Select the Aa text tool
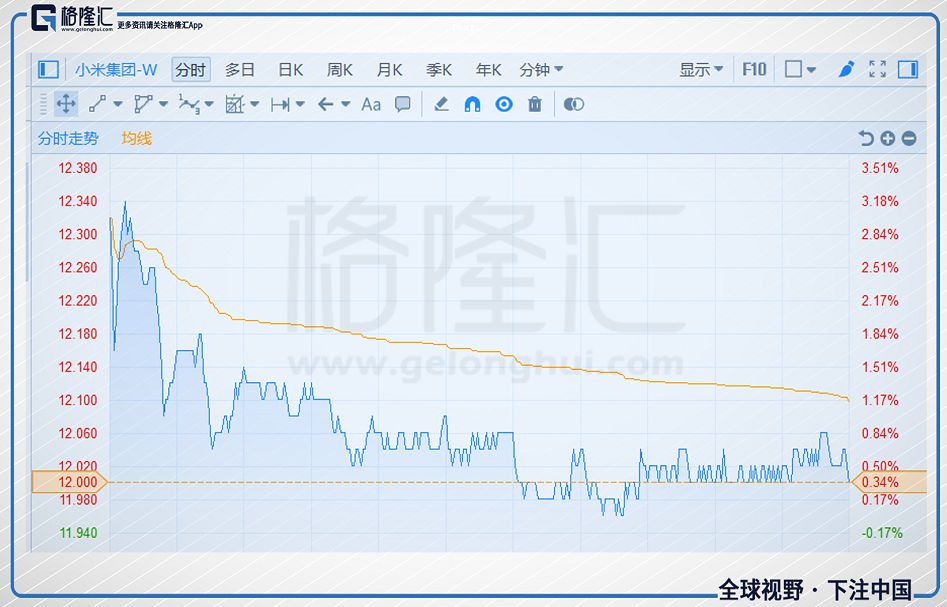This screenshot has height=607, width=947. 371,105
